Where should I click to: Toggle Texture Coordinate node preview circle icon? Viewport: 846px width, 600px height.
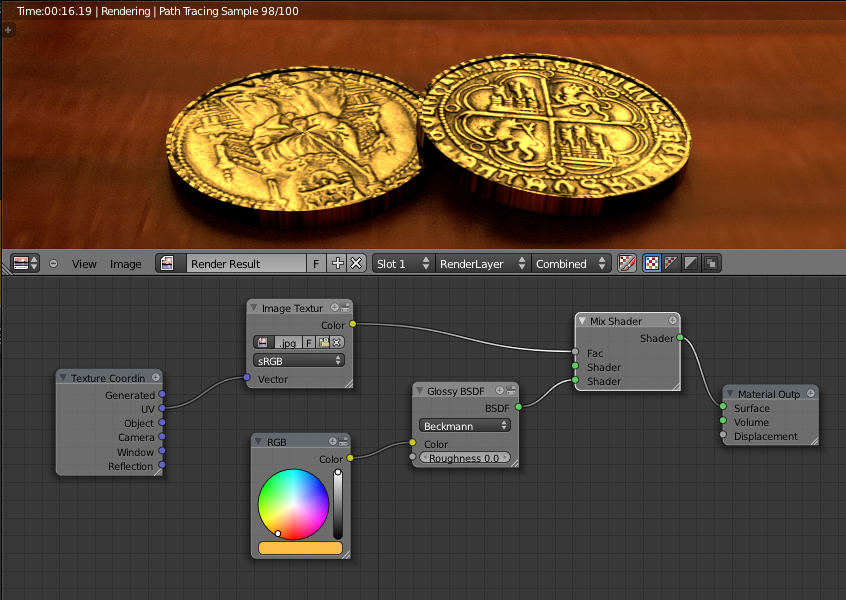coord(156,377)
